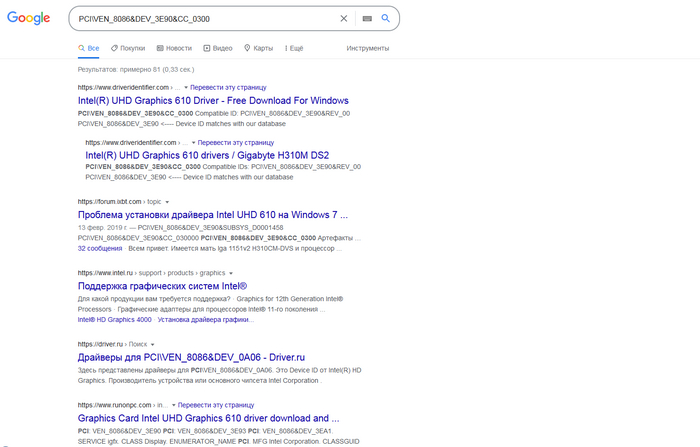Select the Все tab
Image resolution: width=700 pixels, height=447 pixels.
click(x=88, y=48)
